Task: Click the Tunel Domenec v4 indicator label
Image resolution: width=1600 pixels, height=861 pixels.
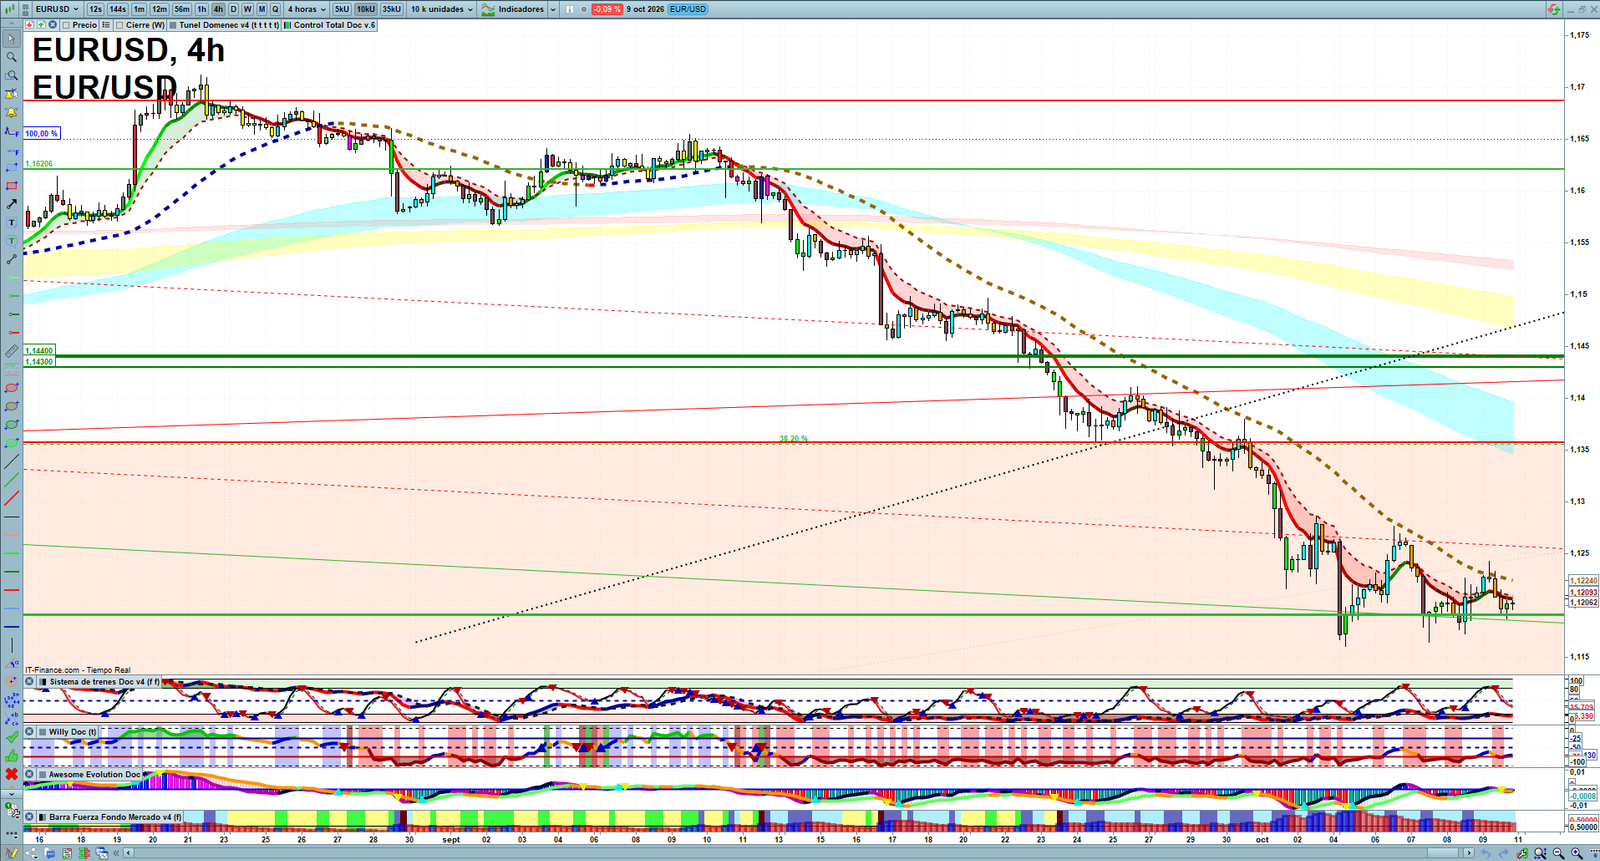Action: pyautogui.click(x=229, y=25)
